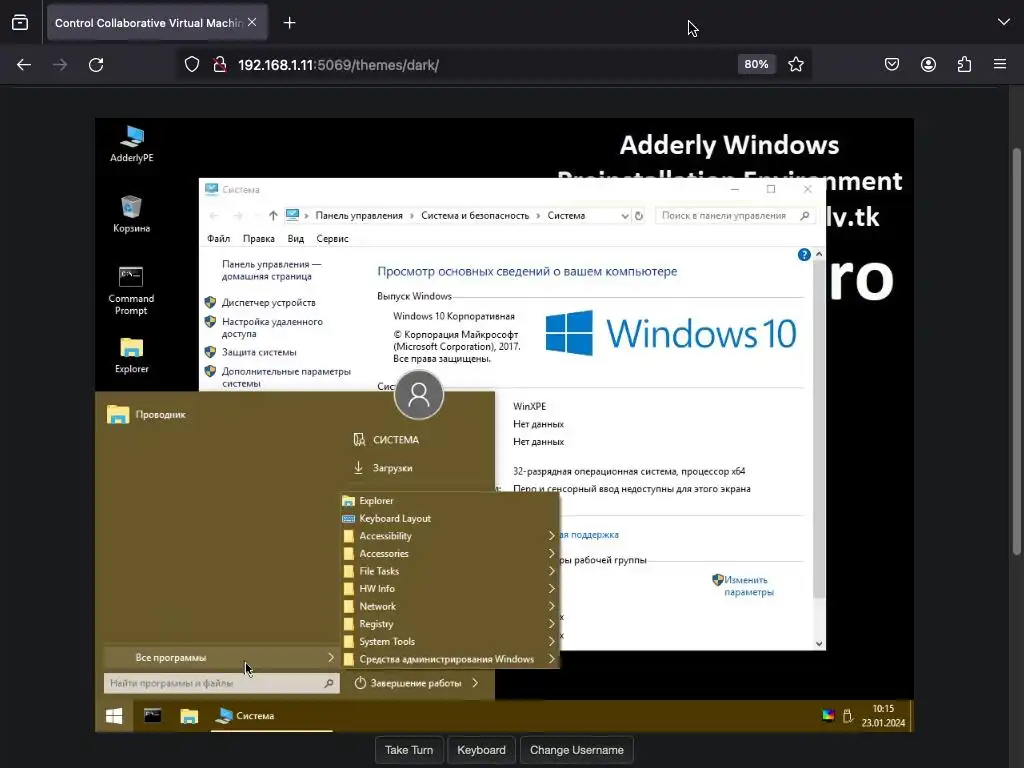This screenshot has height=768, width=1024.
Task: Open the Правка menu
Action: (x=259, y=239)
